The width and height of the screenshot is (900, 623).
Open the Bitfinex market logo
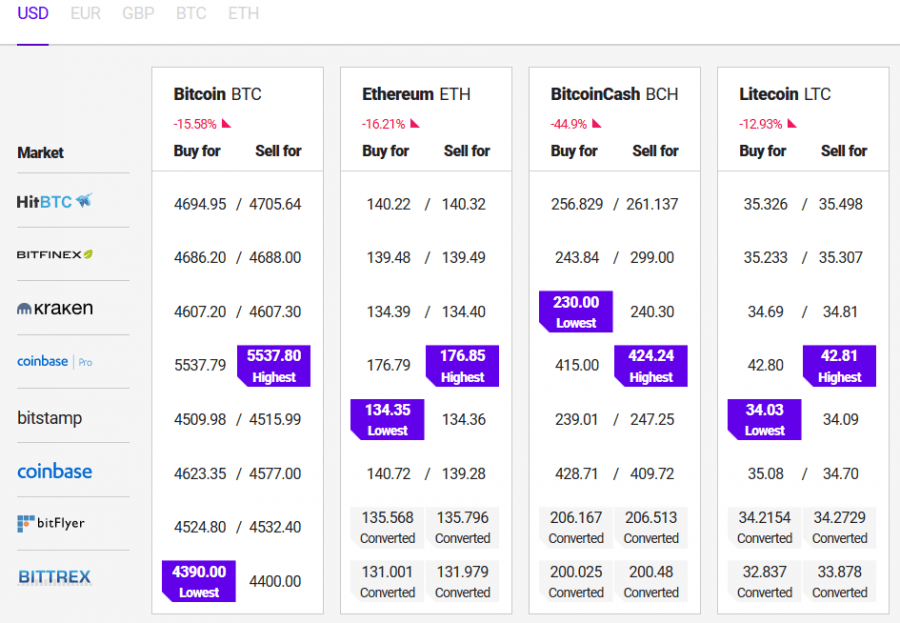click(55, 254)
